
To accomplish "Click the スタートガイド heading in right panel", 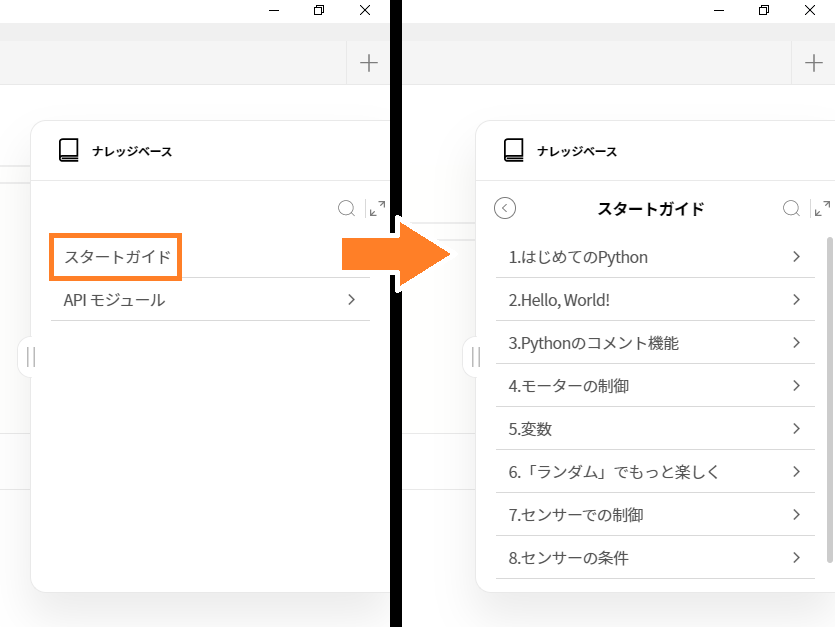I will coord(651,209).
